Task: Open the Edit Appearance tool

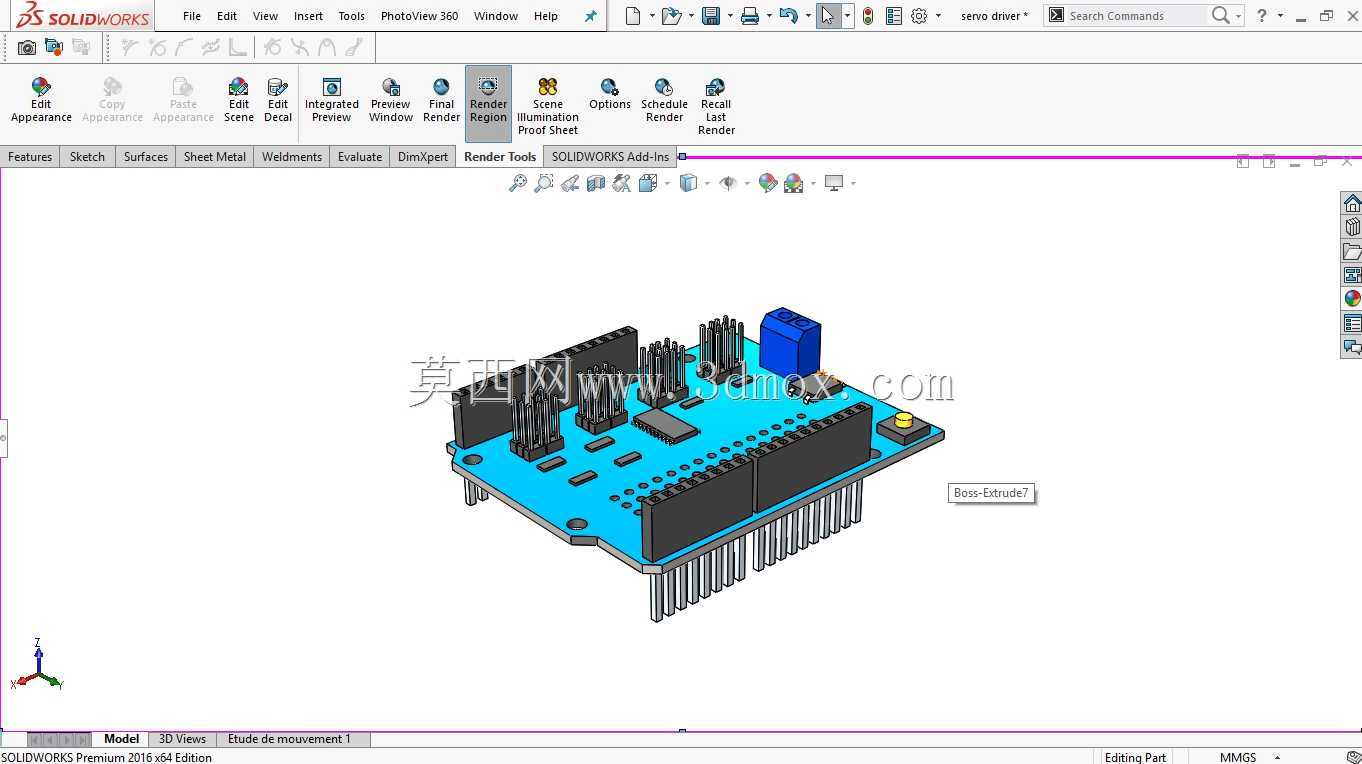Action: (41, 101)
